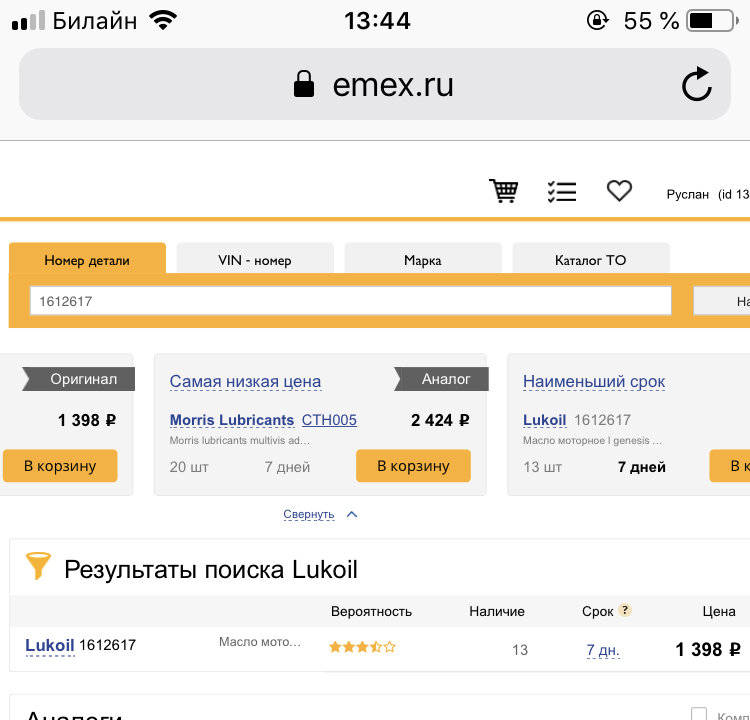Focus the part number search field
Viewport: 750px width, 720px height.
[351, 301]
